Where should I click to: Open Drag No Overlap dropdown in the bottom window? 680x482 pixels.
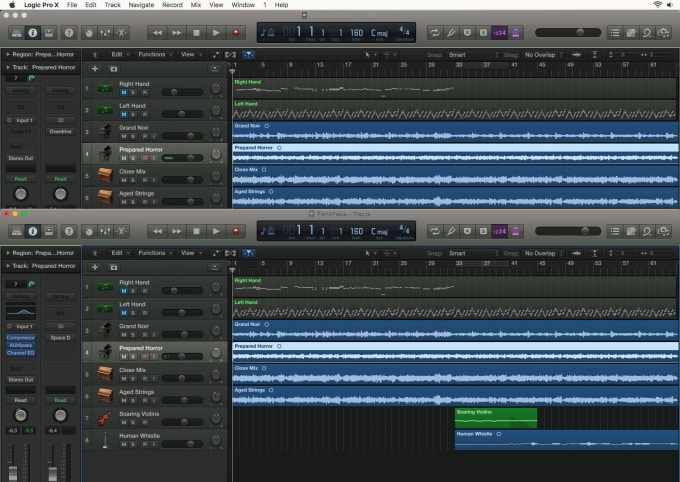pyautogui.click(x=543, y=253)
